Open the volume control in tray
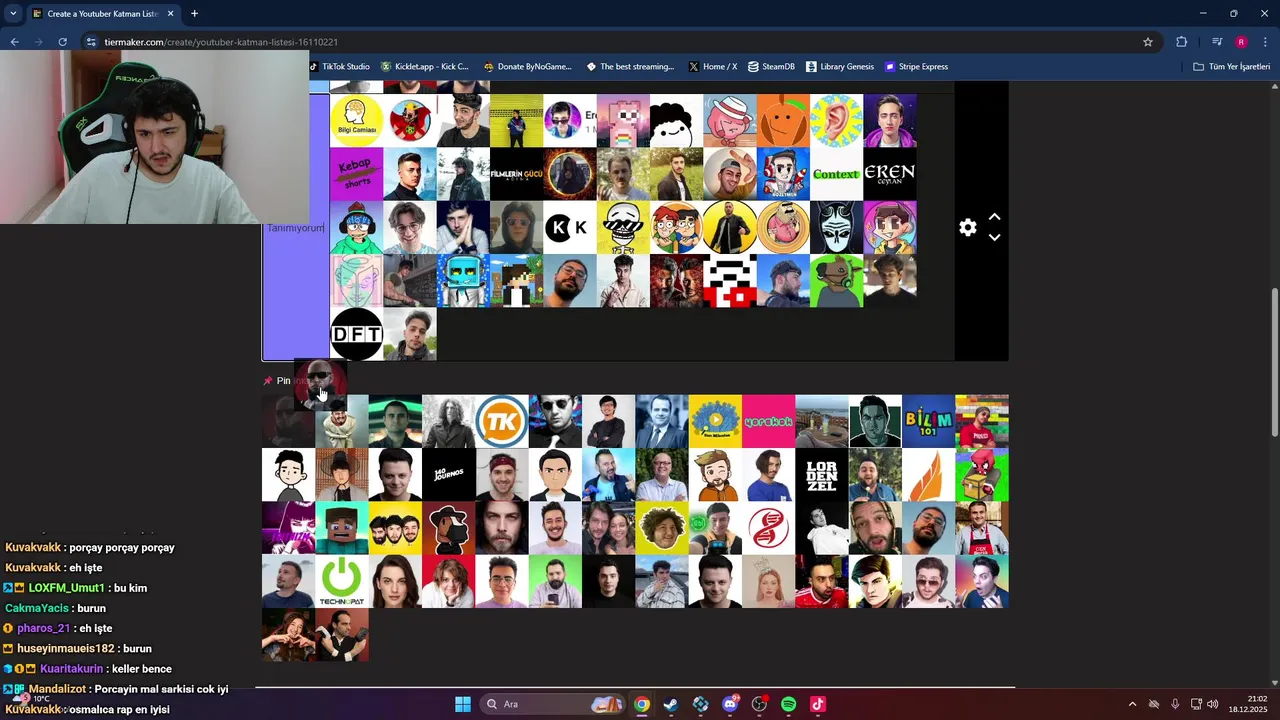The height and width of the screenshot is (720, 1280). click(x=1212, y=704)
